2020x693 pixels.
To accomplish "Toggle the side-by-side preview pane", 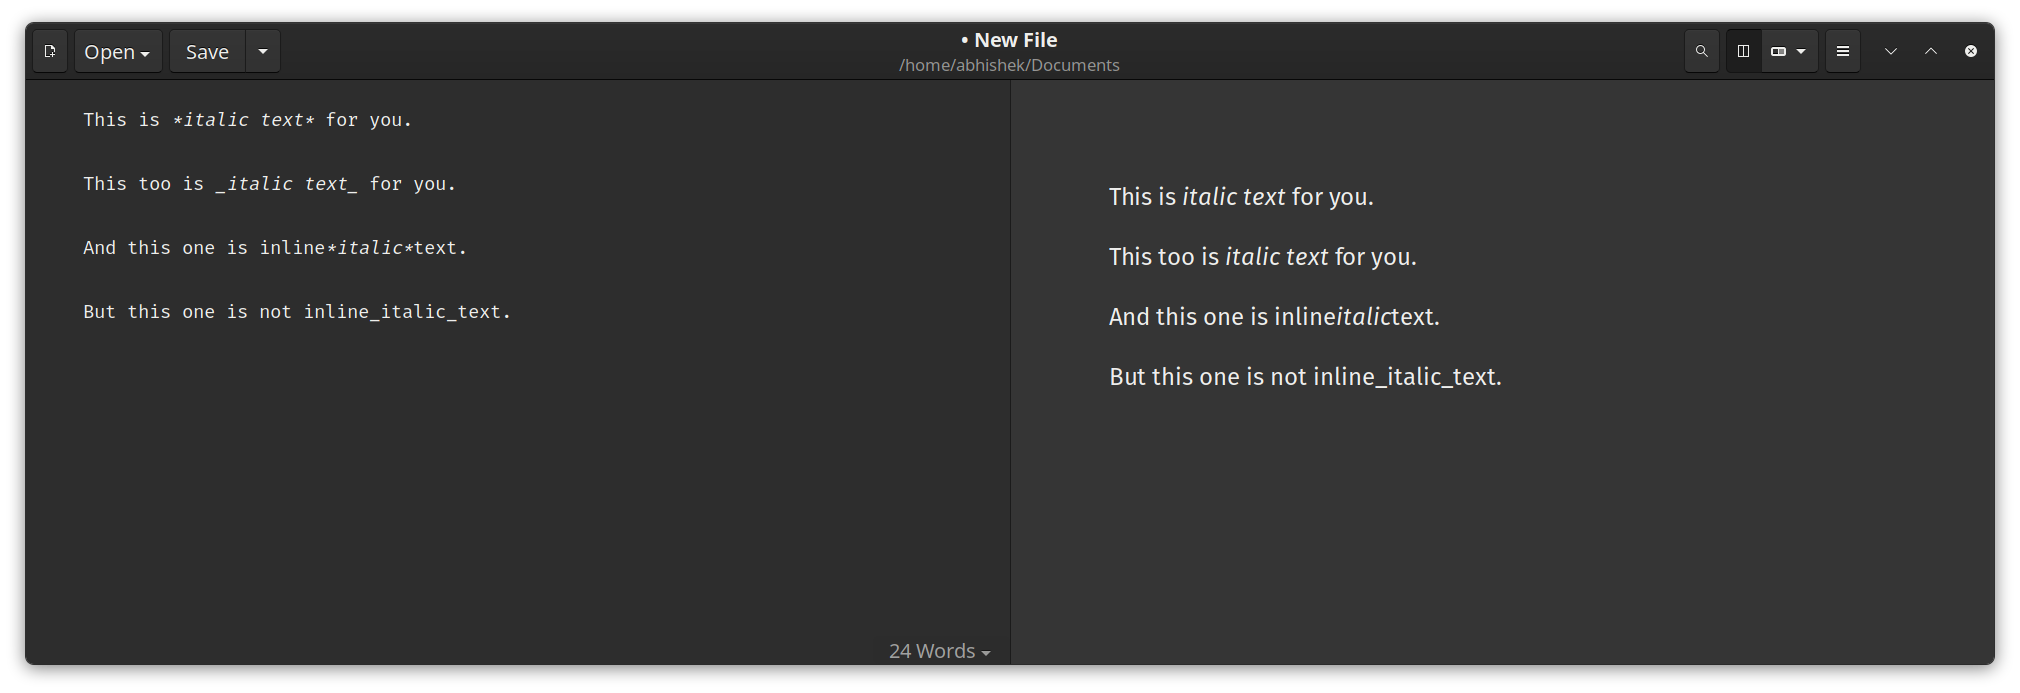I will [x=1743, y=51].
